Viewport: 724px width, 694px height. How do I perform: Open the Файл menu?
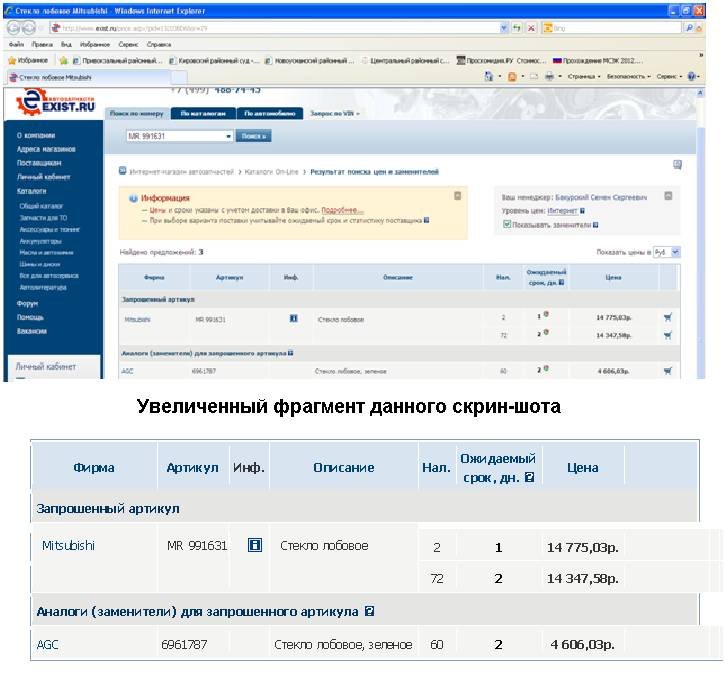[16, 45]
